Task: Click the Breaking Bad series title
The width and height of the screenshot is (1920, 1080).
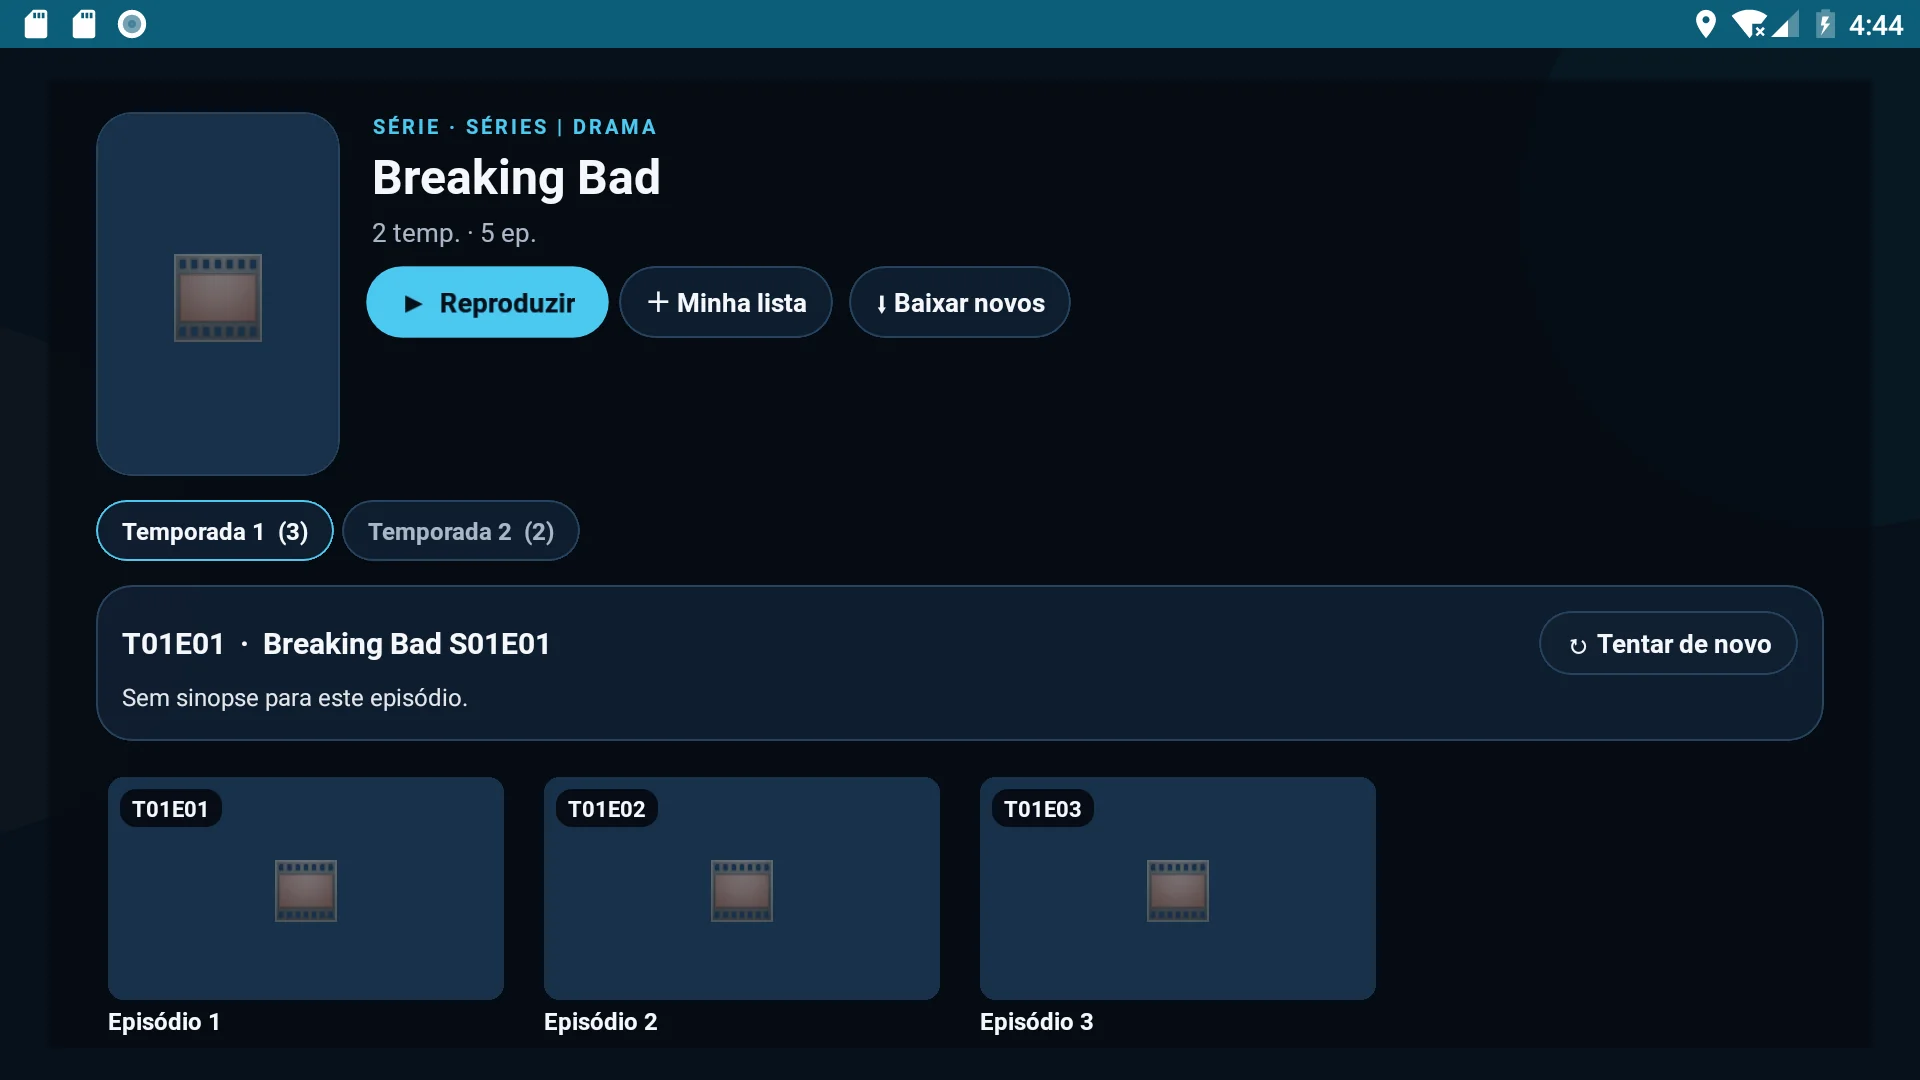Action: pyautogui.click(x=516, y=178)
